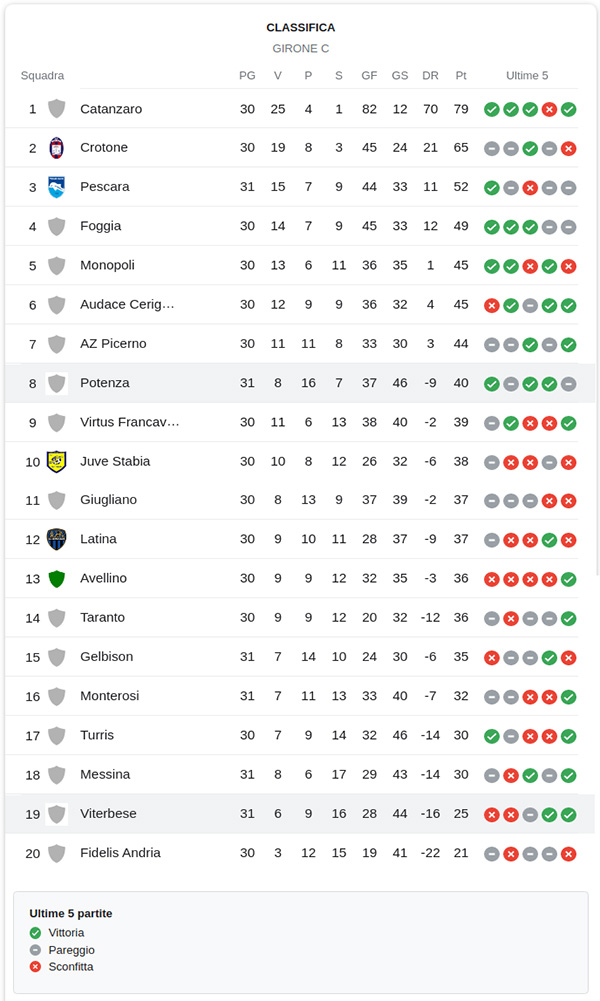Open the Catanzaro team link
The height and width of the screenshot is (1001, 600).
111,109
